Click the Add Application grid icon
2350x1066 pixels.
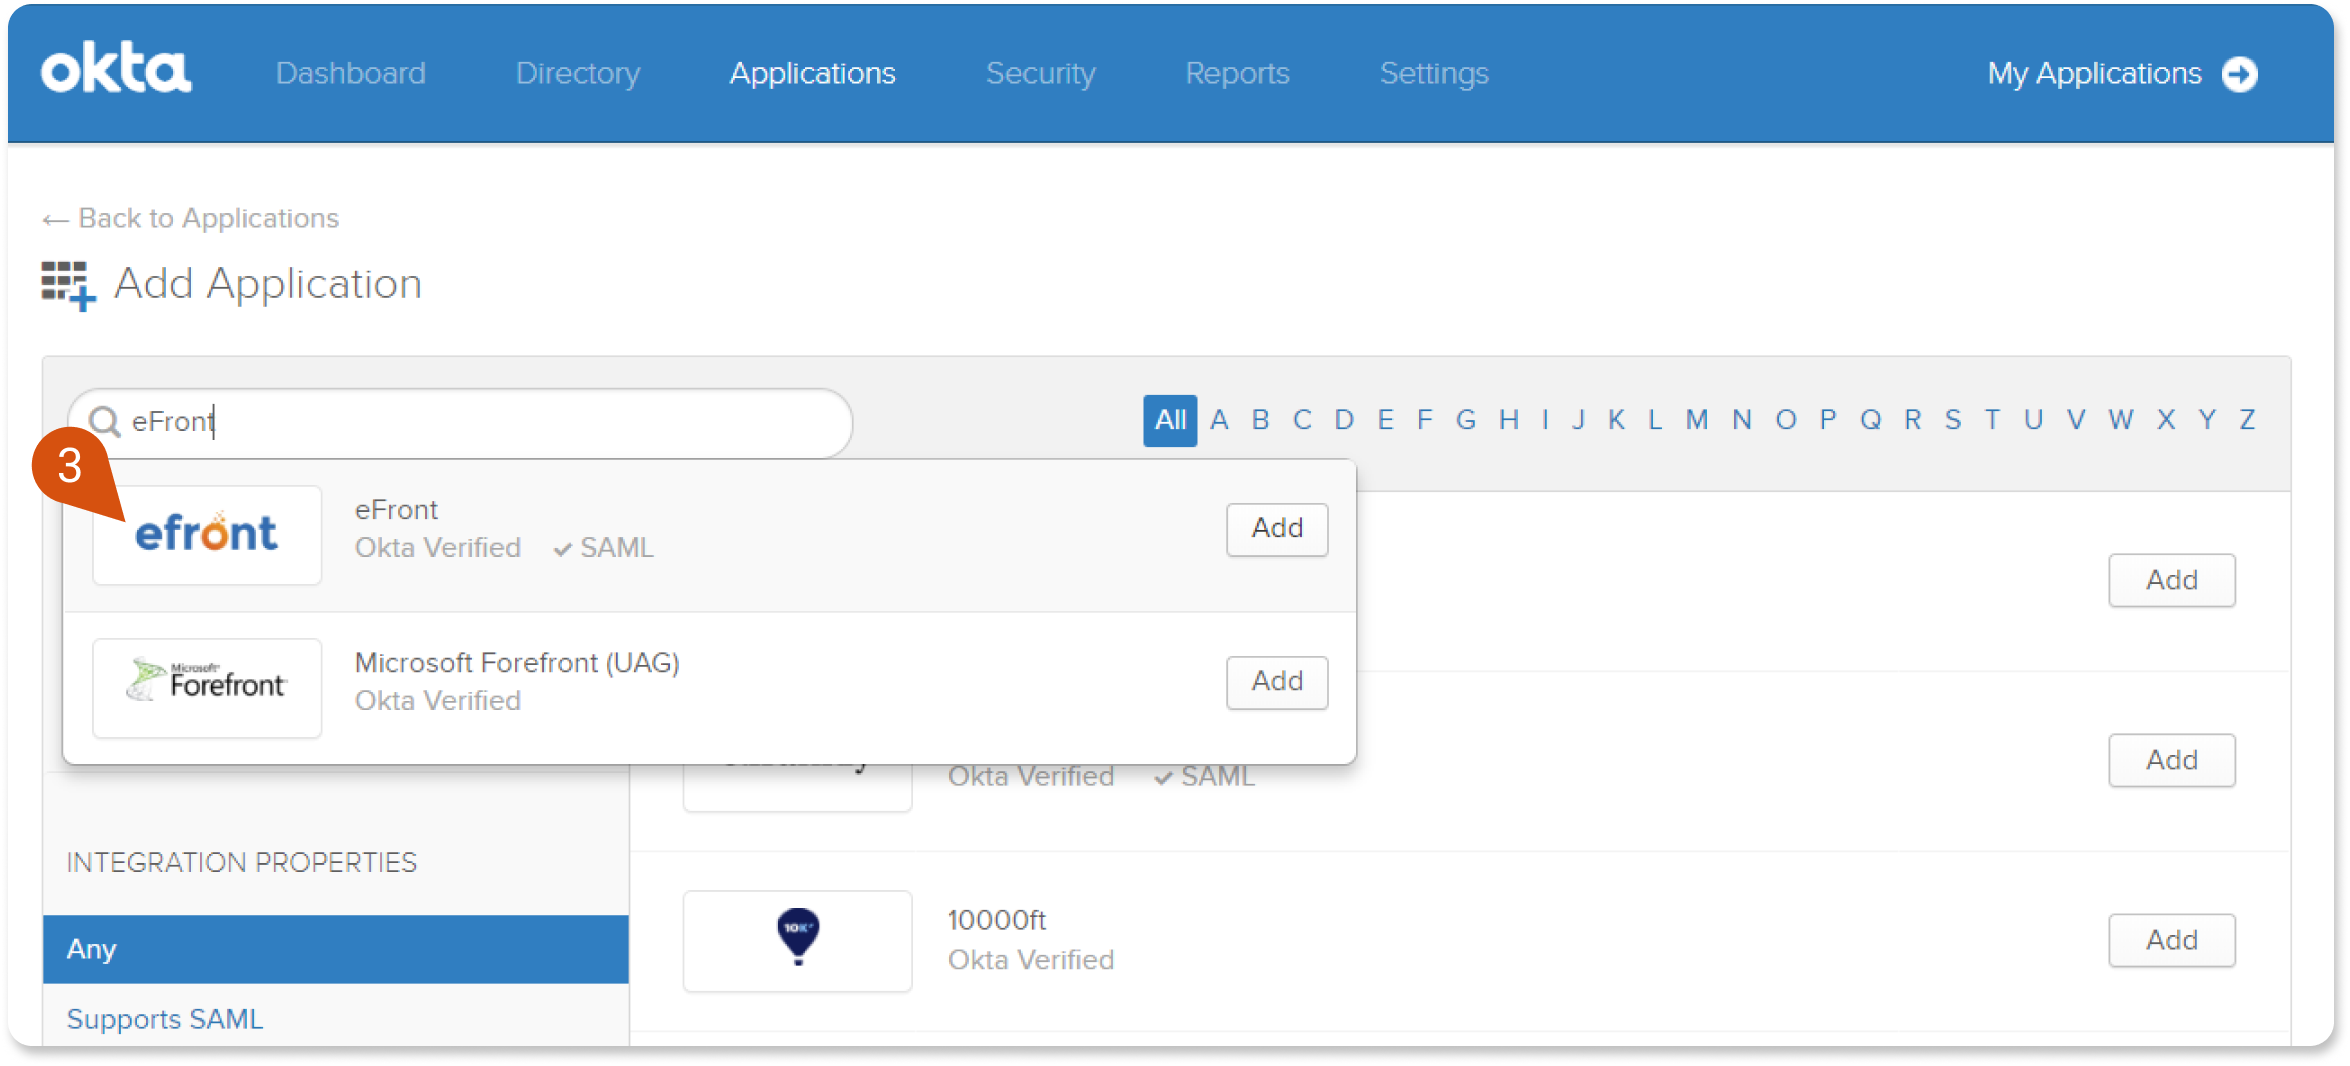tap(68, 286)
